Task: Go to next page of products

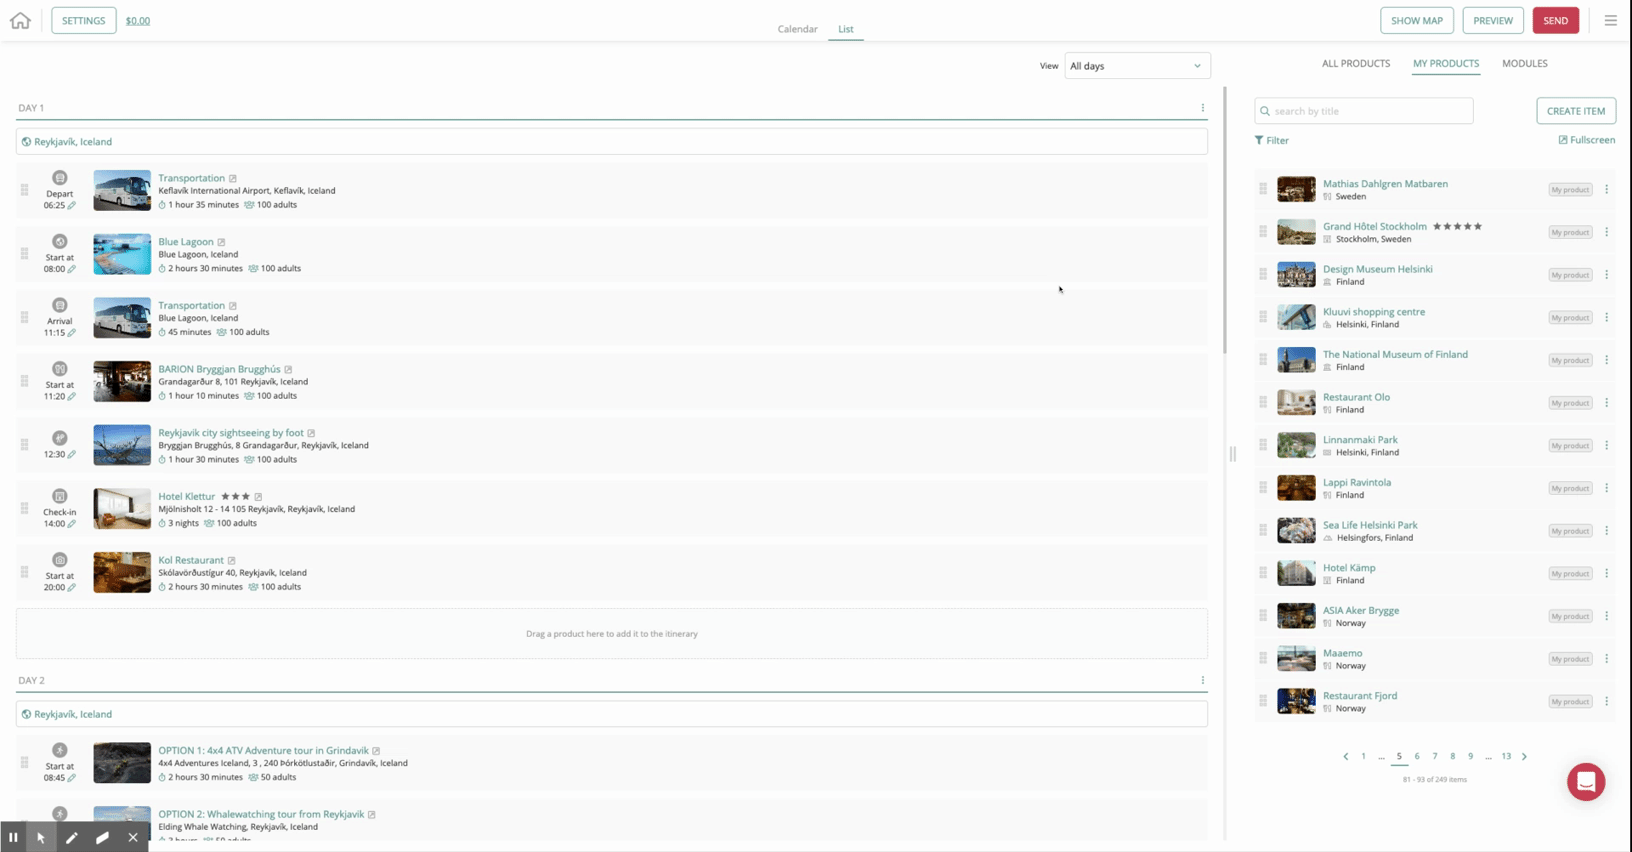Action: tap(1524, 757)
